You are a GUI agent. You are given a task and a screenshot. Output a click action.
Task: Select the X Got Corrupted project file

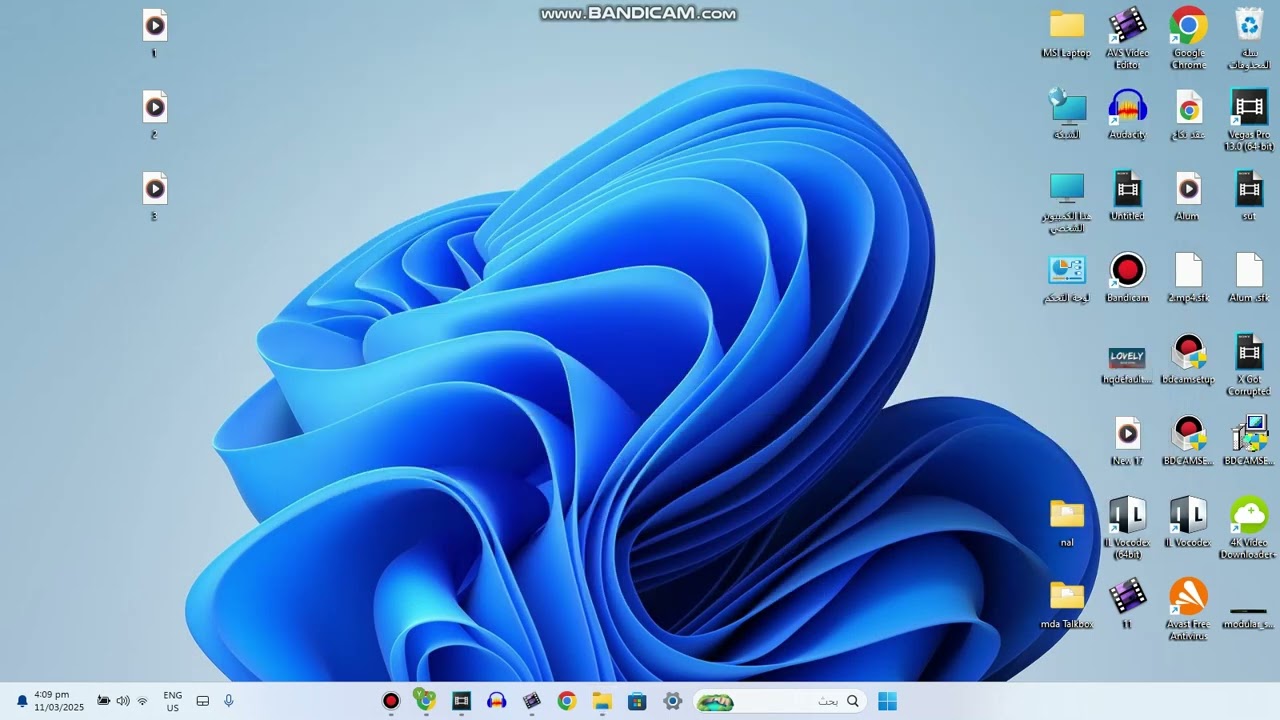(1249, 365)
